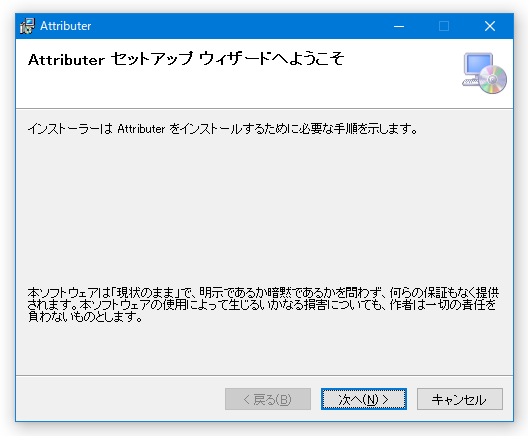The width and height of the screenshot is (528, 436).
Task: Click the computer and CD setup icon
Action: [484, 73]
